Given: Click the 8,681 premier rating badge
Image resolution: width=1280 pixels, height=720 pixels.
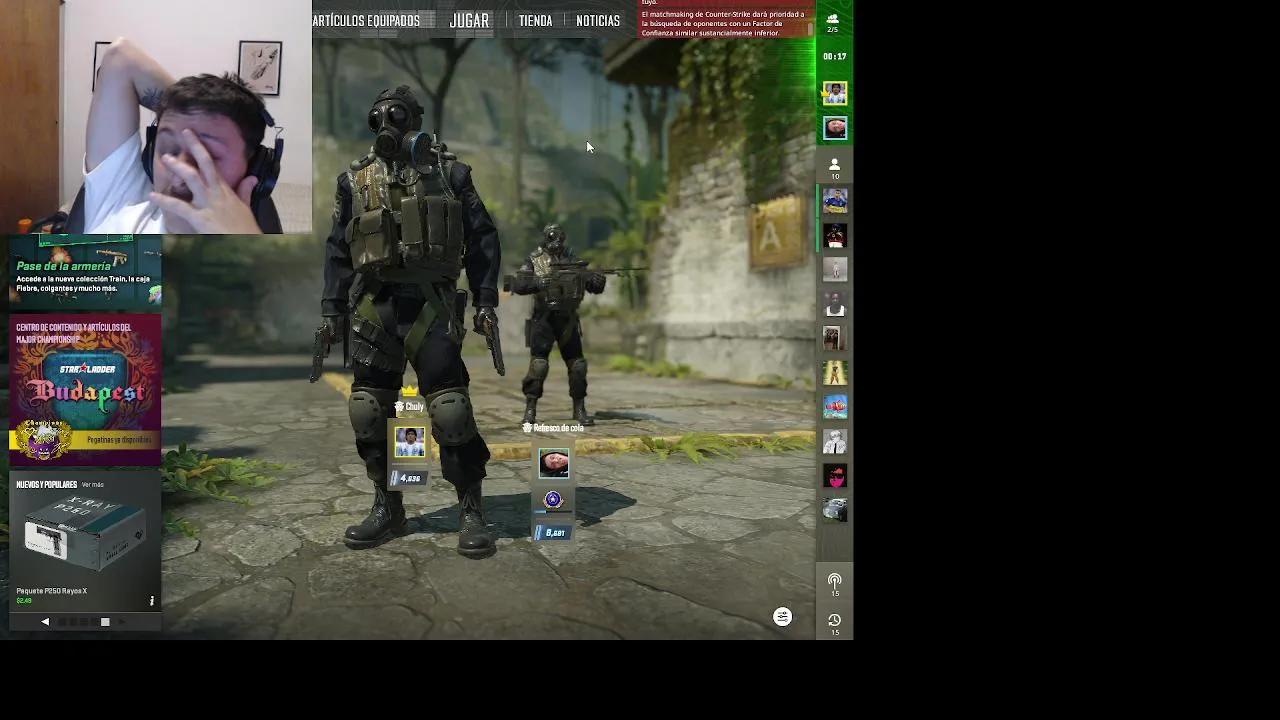Looking at the screenshot, I should point(553,533).
